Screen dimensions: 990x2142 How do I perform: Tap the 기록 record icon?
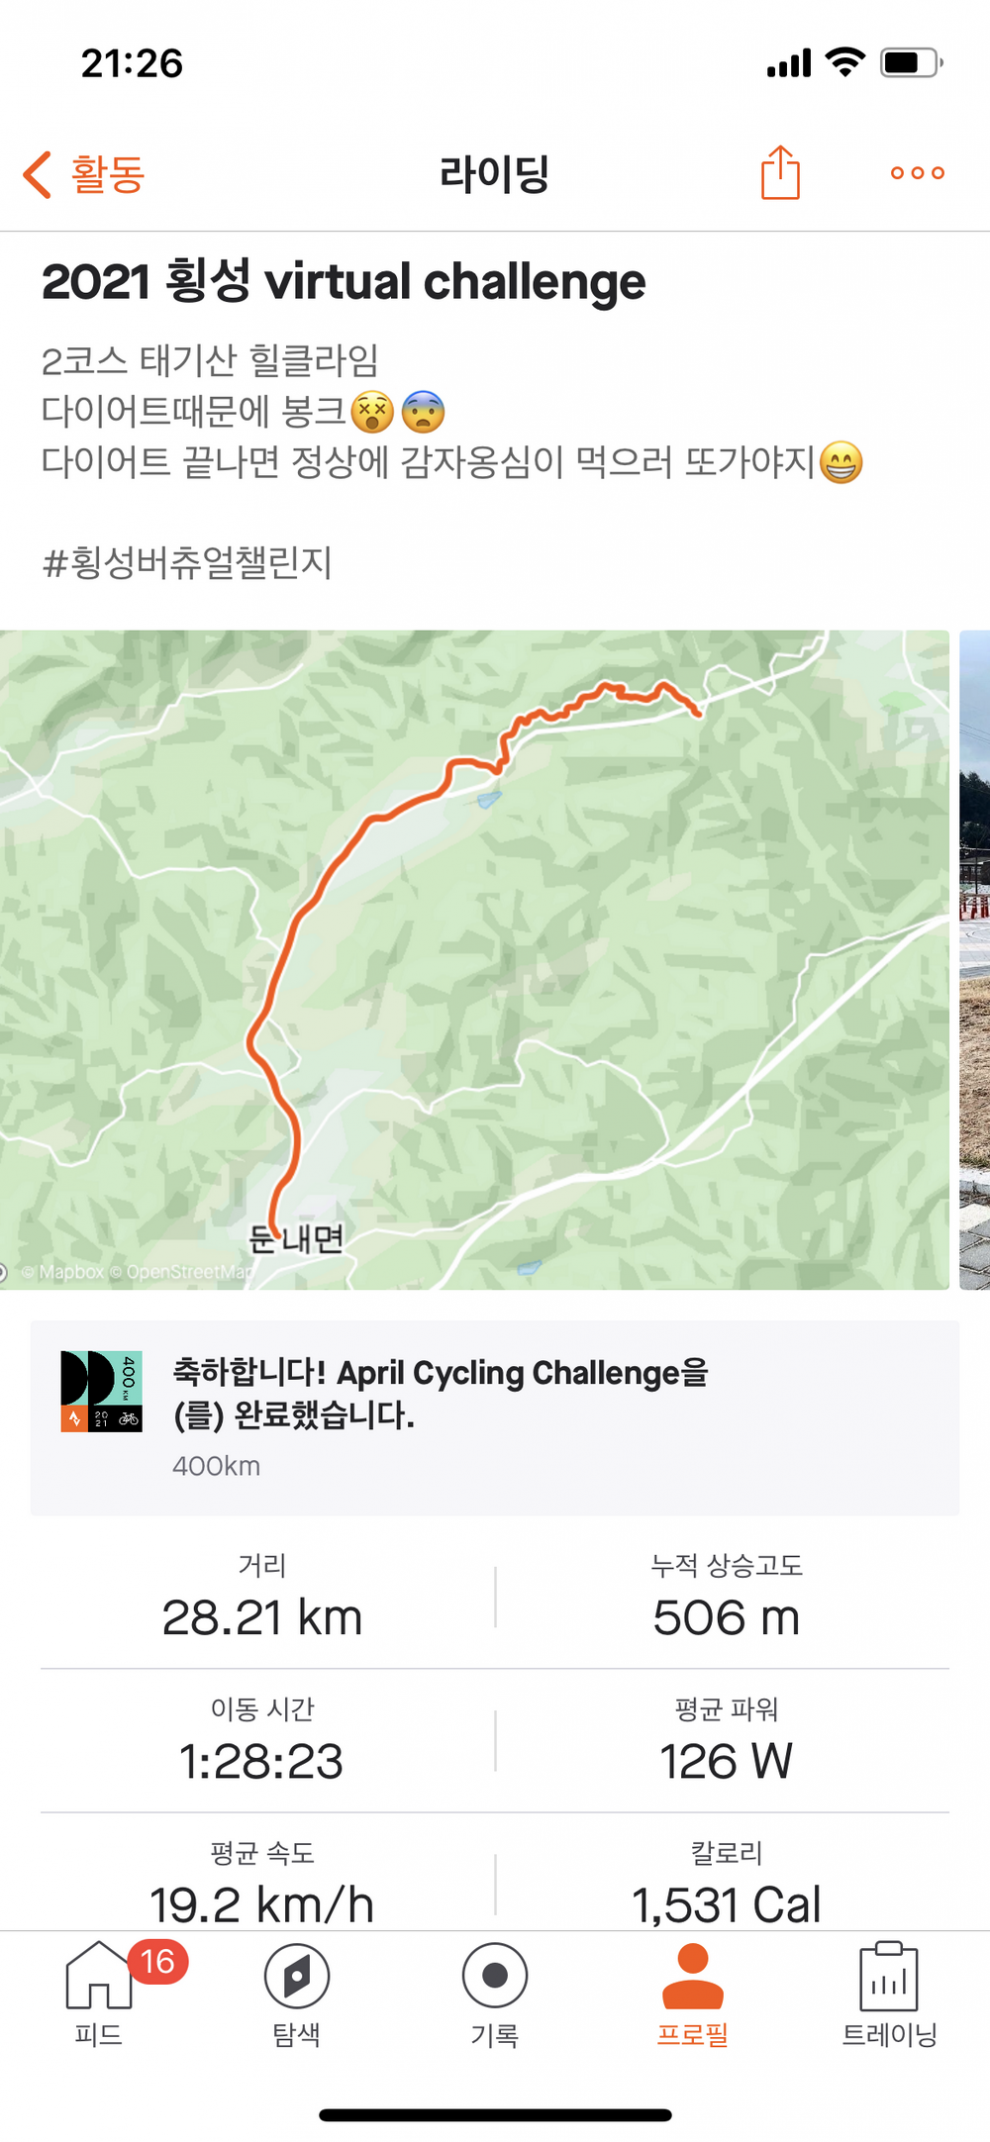[494, 1976]
